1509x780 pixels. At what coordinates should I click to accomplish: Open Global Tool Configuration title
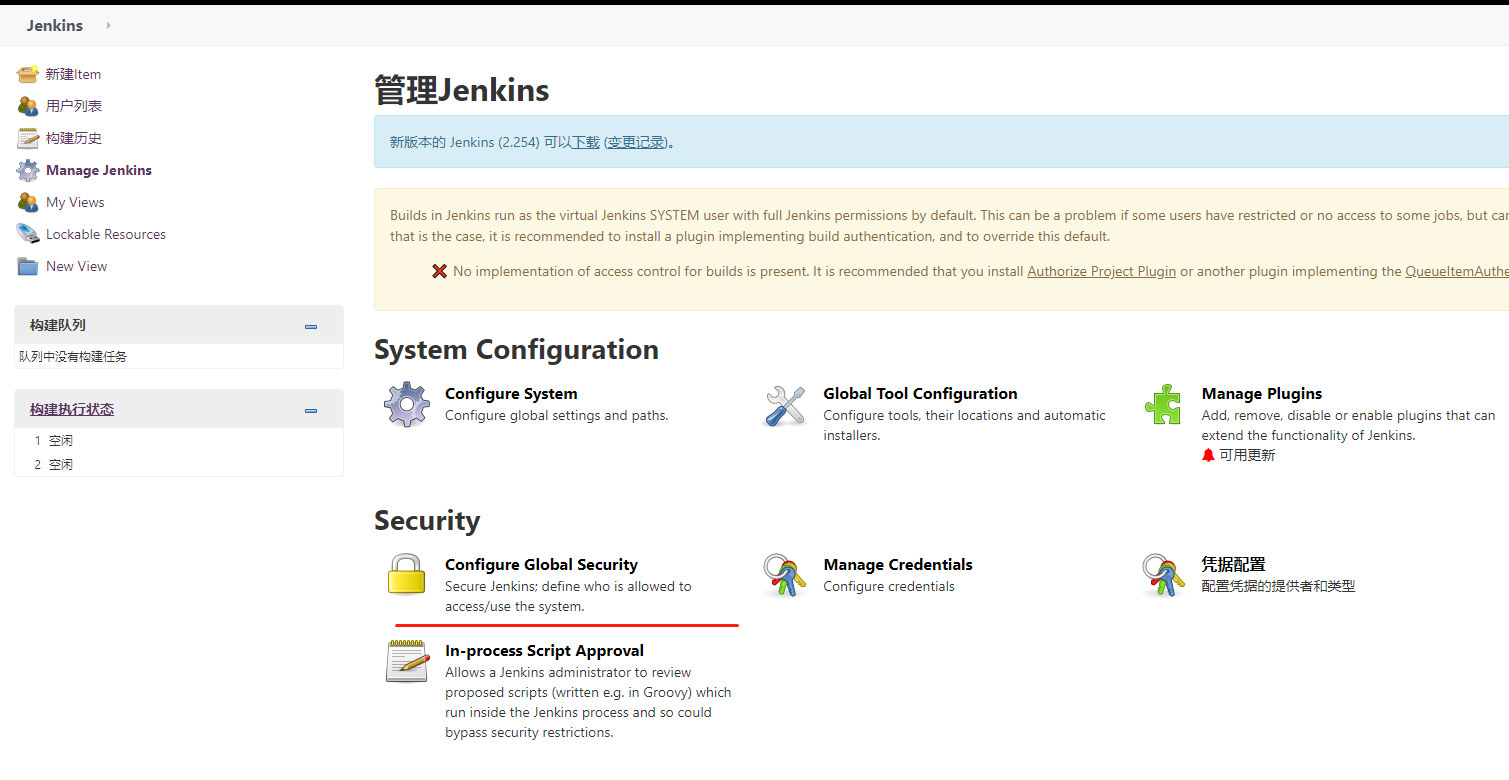tap(920, 394)
